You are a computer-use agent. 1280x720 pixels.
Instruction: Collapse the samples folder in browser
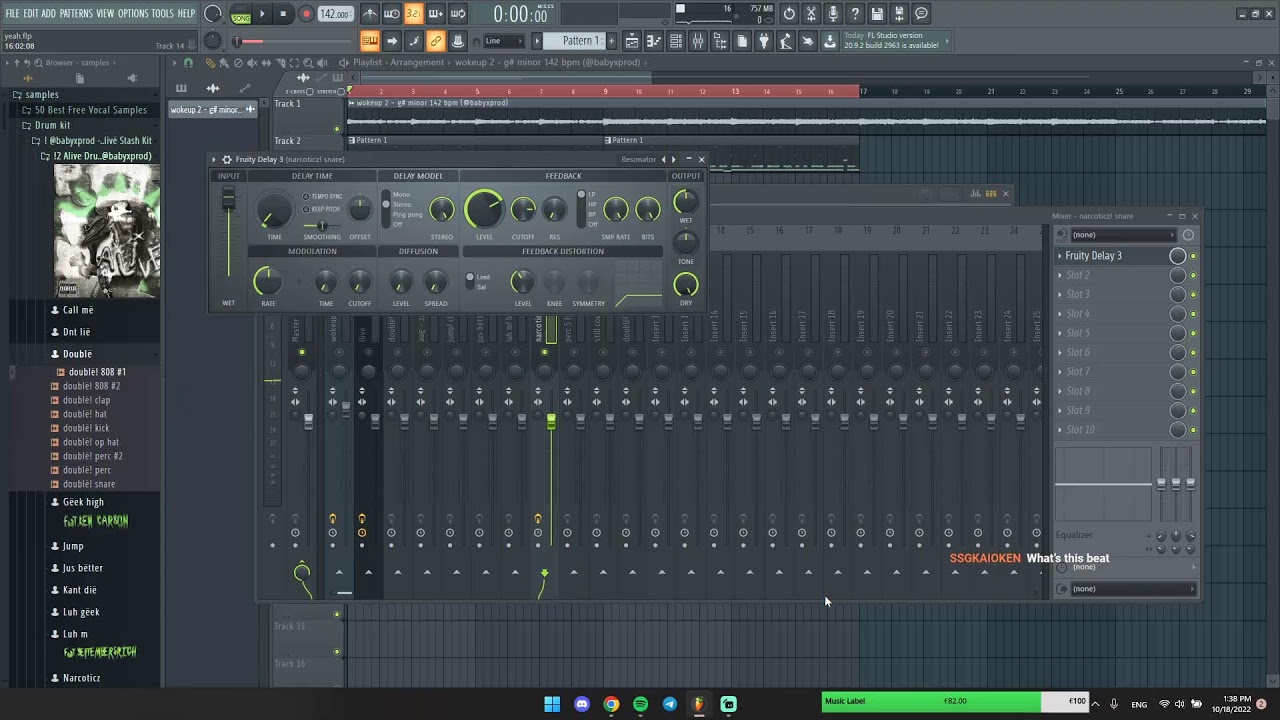tap(41, 95)
